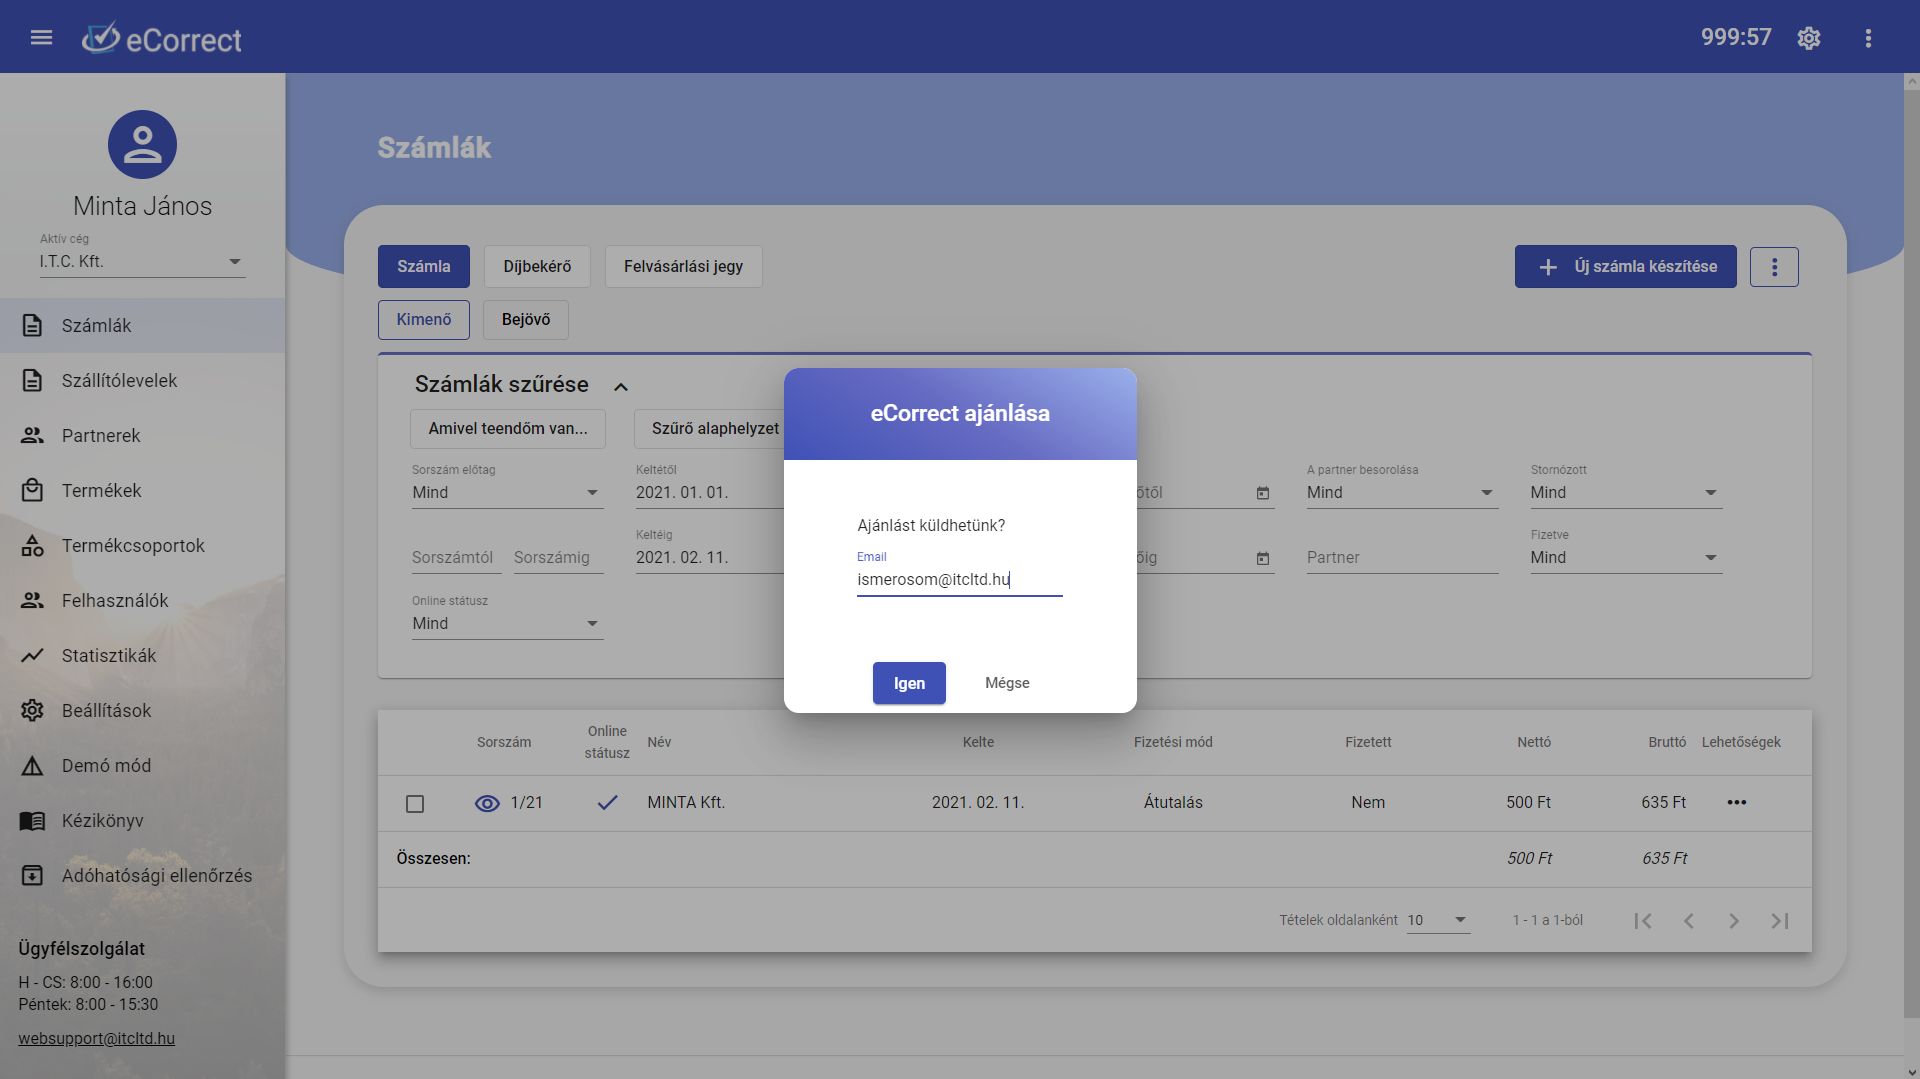Click the Beállítások gear icon in sidebar
Screen dimensions: 1920x1079
point(32,710)
